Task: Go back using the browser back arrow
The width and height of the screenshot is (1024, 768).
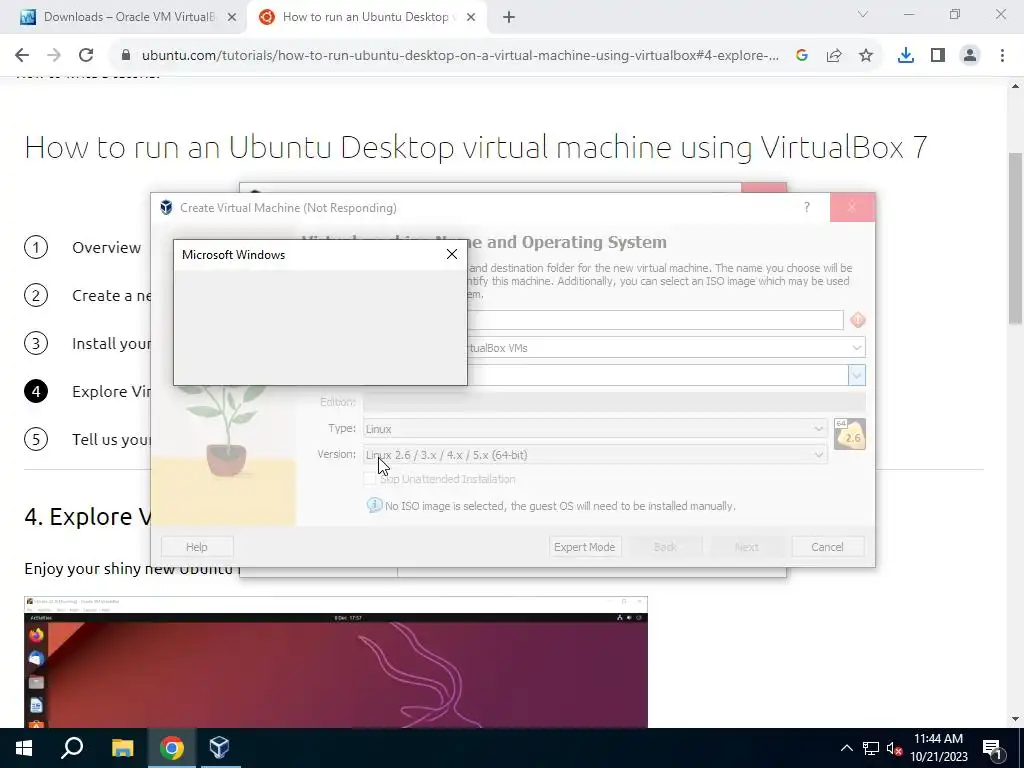Action: [x=22, y=56]
